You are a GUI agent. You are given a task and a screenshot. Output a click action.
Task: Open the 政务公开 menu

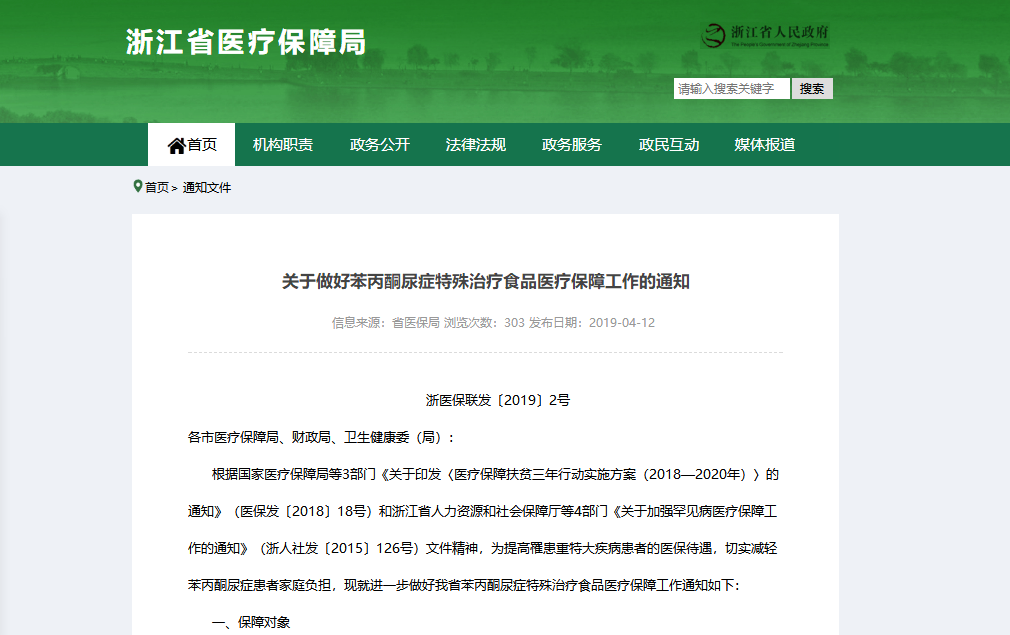pos(379,145)
